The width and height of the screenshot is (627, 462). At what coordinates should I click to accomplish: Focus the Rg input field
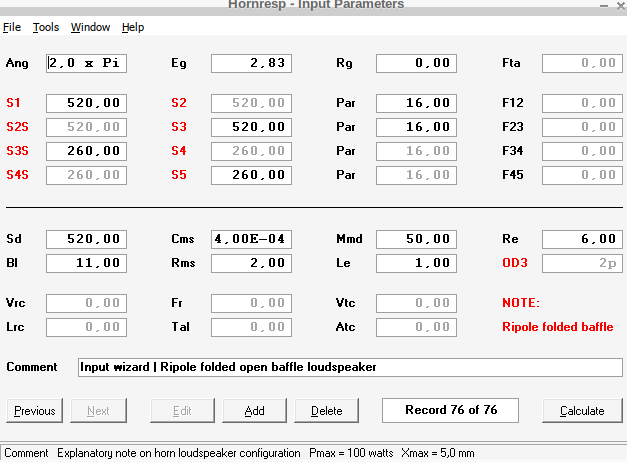tap(416, 63)
